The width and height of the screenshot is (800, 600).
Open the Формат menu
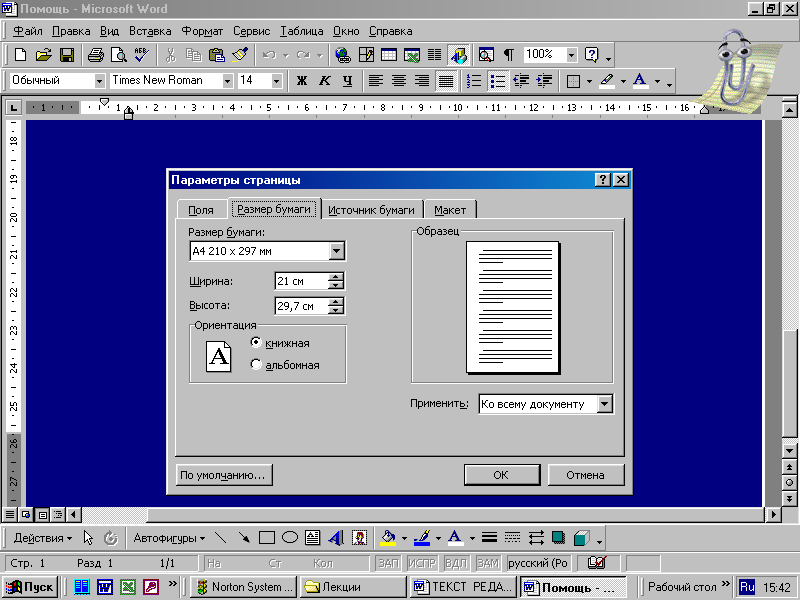[202, 31]
